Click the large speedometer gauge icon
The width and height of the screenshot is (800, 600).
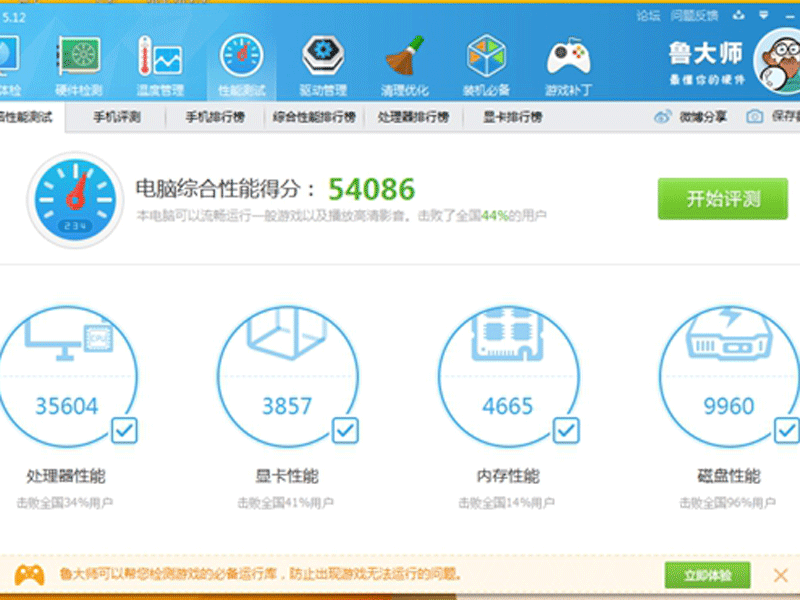(x=76, y=199)
